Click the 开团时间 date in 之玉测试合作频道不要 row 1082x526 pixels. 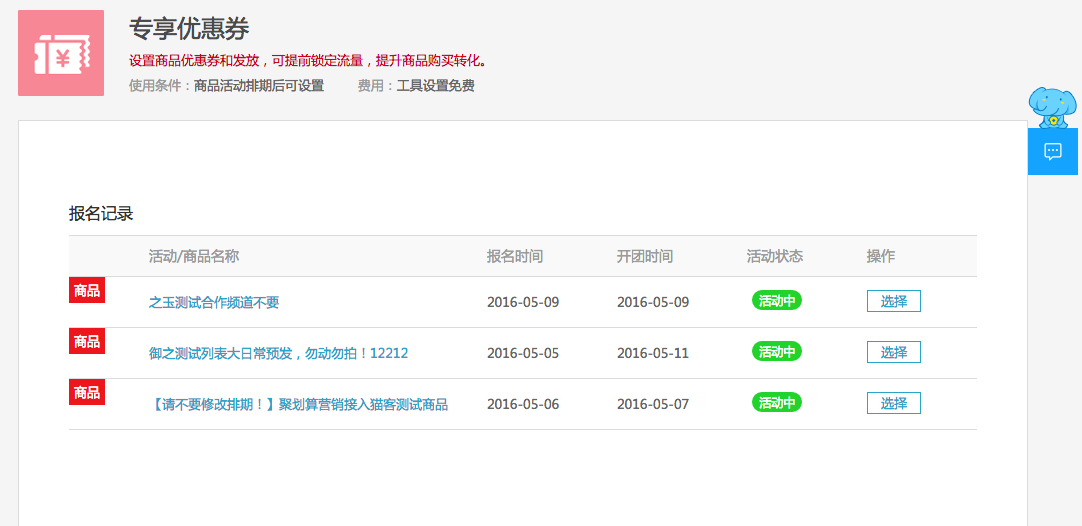(x=653, y=302)
